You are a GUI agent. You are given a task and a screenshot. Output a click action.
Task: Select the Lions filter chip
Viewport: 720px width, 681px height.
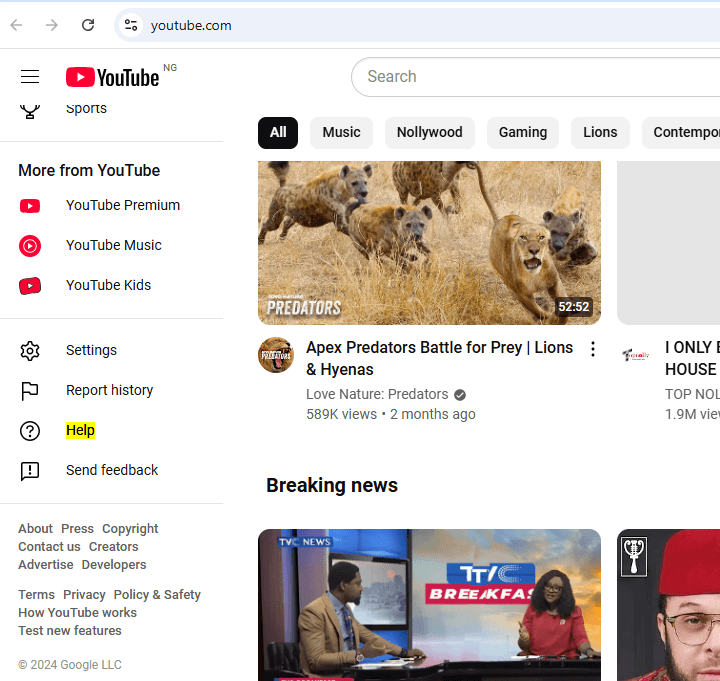pyautogui.click(x=600, y=133)
